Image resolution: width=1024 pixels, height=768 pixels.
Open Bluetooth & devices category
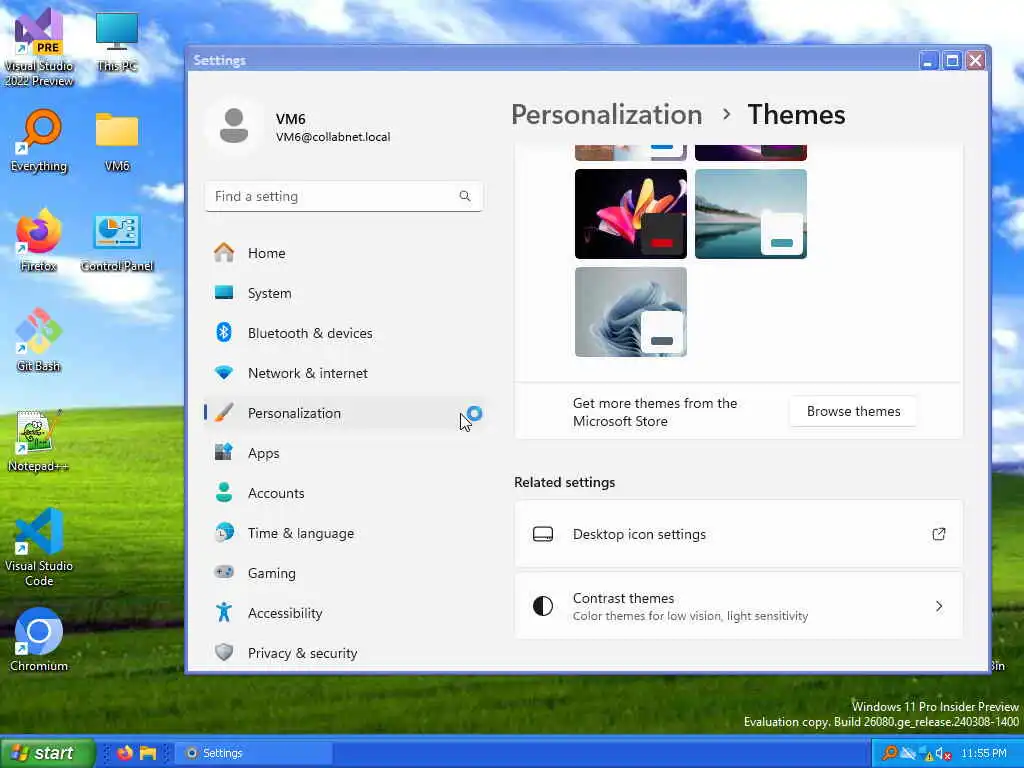pyautogui.click(x=344, y=333)
